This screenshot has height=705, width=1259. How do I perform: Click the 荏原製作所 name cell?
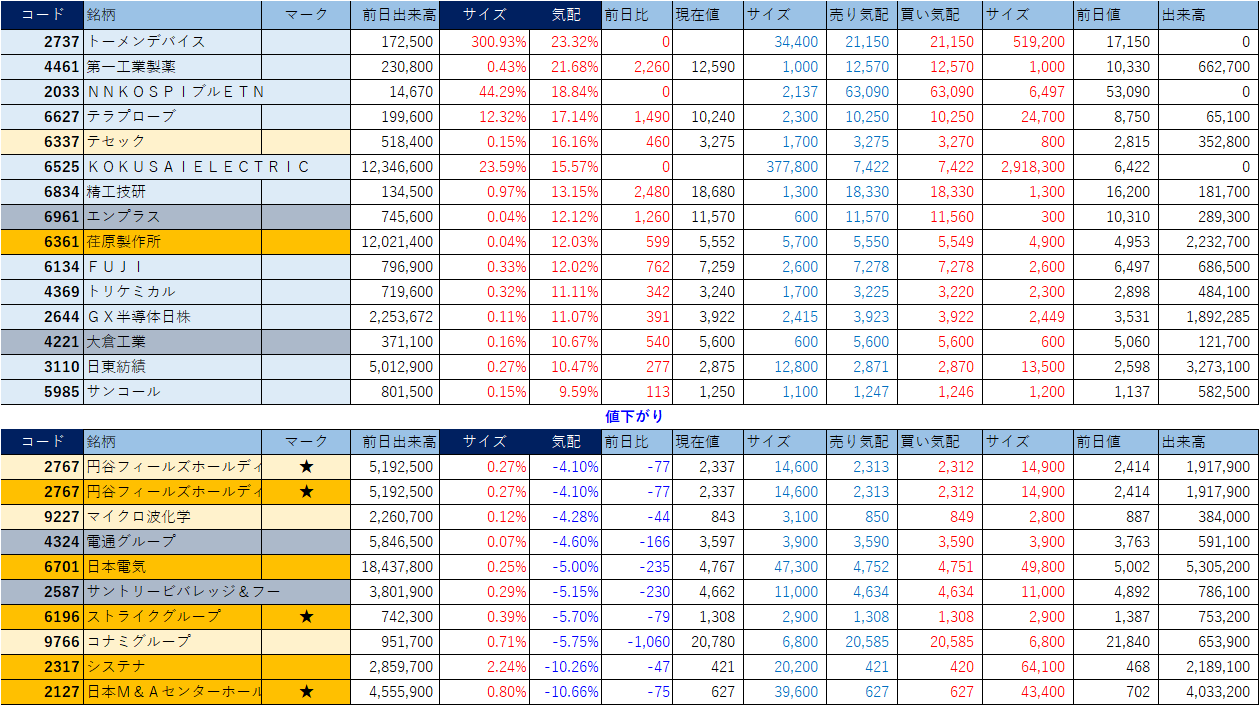[x=173, y=242]
